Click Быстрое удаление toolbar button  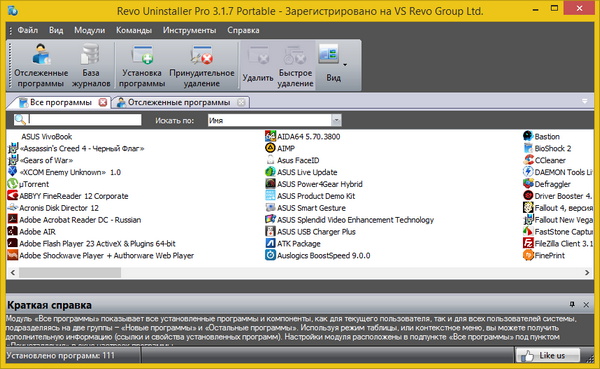pos(295,66)
